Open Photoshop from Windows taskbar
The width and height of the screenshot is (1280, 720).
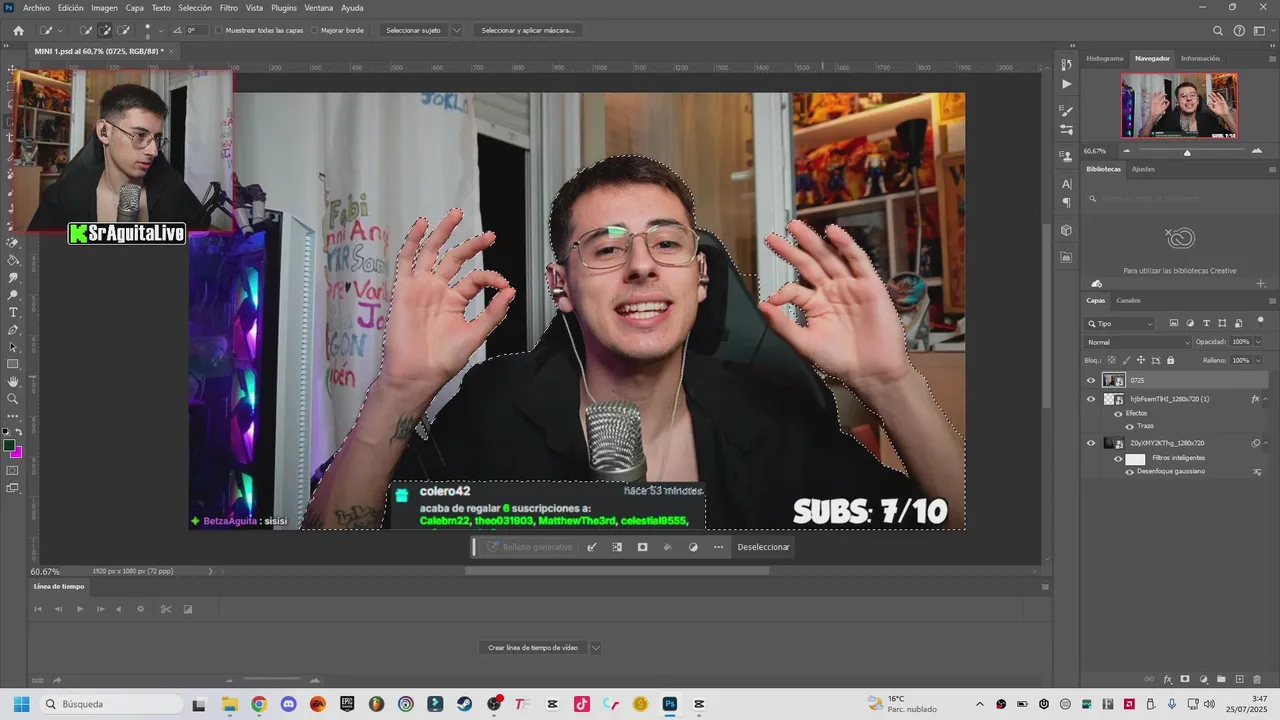tap(669, 704)
